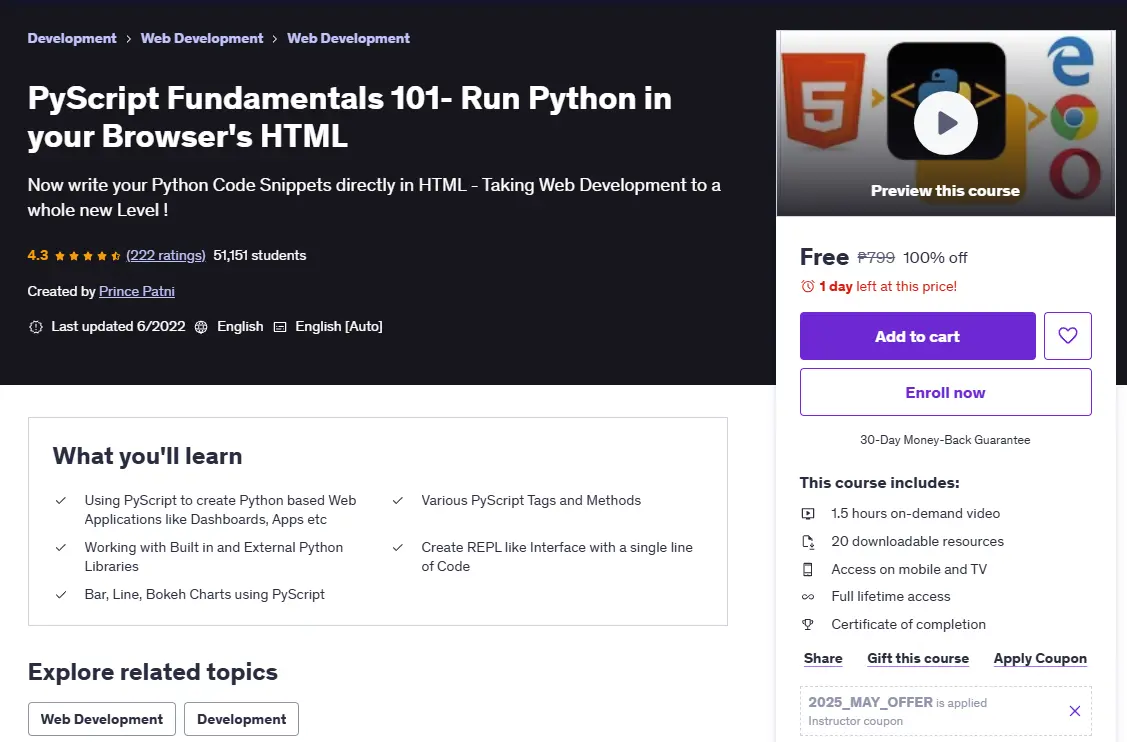Click the downloadable resources file icon
The width and height of the screenshot is (1127, 742).
[x=808, y=541]
